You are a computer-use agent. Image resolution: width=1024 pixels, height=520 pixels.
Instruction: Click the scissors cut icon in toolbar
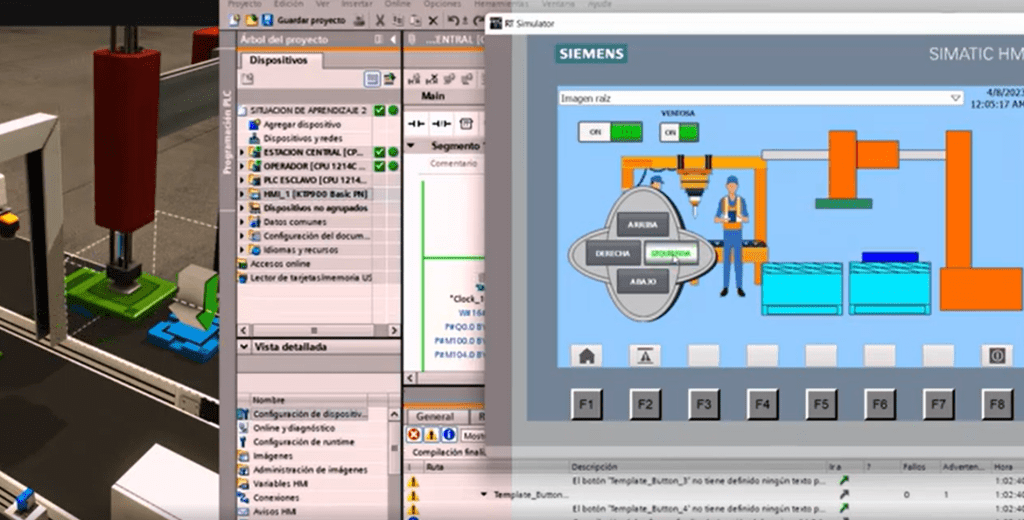[381, 19]
